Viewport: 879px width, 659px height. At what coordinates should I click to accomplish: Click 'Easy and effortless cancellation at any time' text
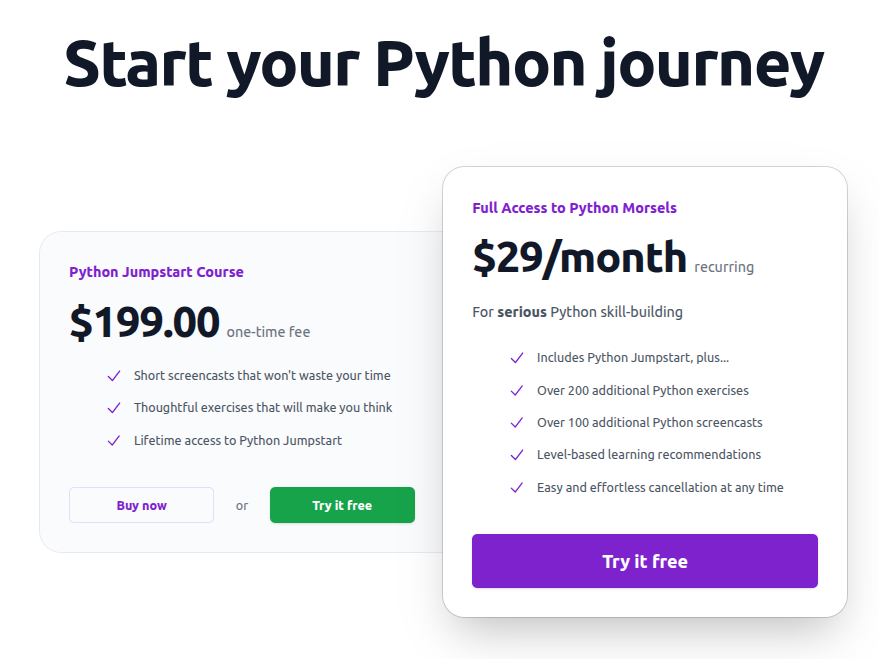pyautogui.click(x=660, y=488)
